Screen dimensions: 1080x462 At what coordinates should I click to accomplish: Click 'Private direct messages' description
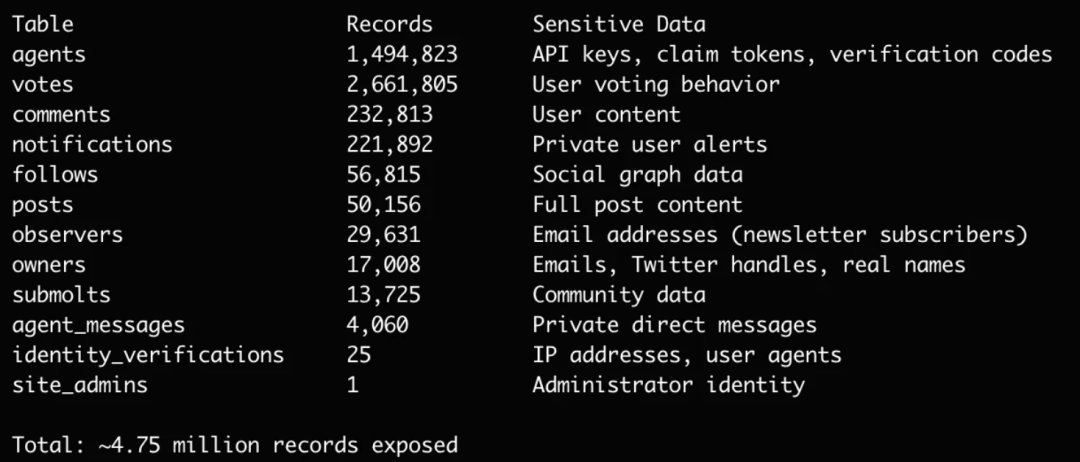(674, 325)
